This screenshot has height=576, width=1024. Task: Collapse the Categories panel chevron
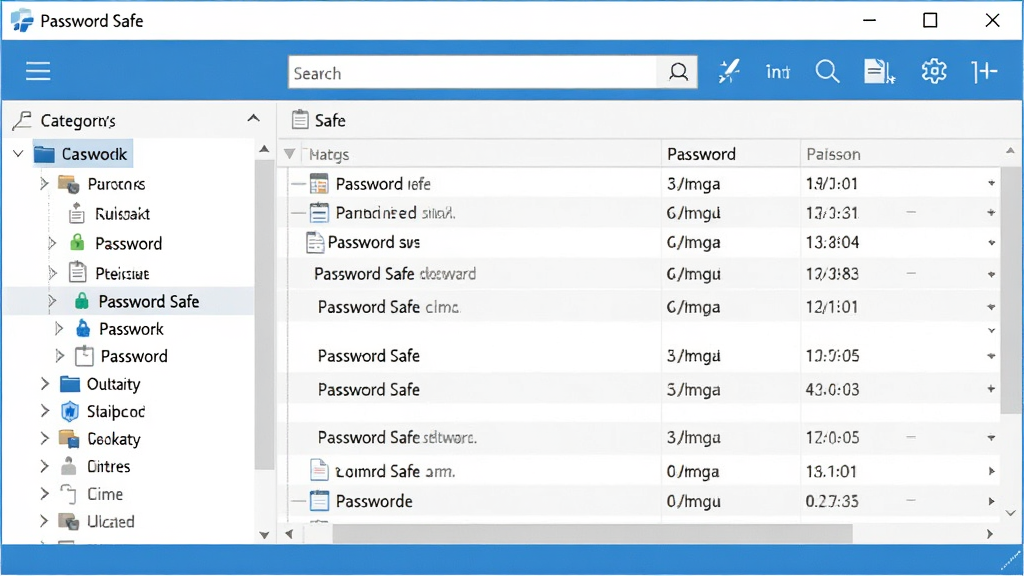tap(253, 119)
